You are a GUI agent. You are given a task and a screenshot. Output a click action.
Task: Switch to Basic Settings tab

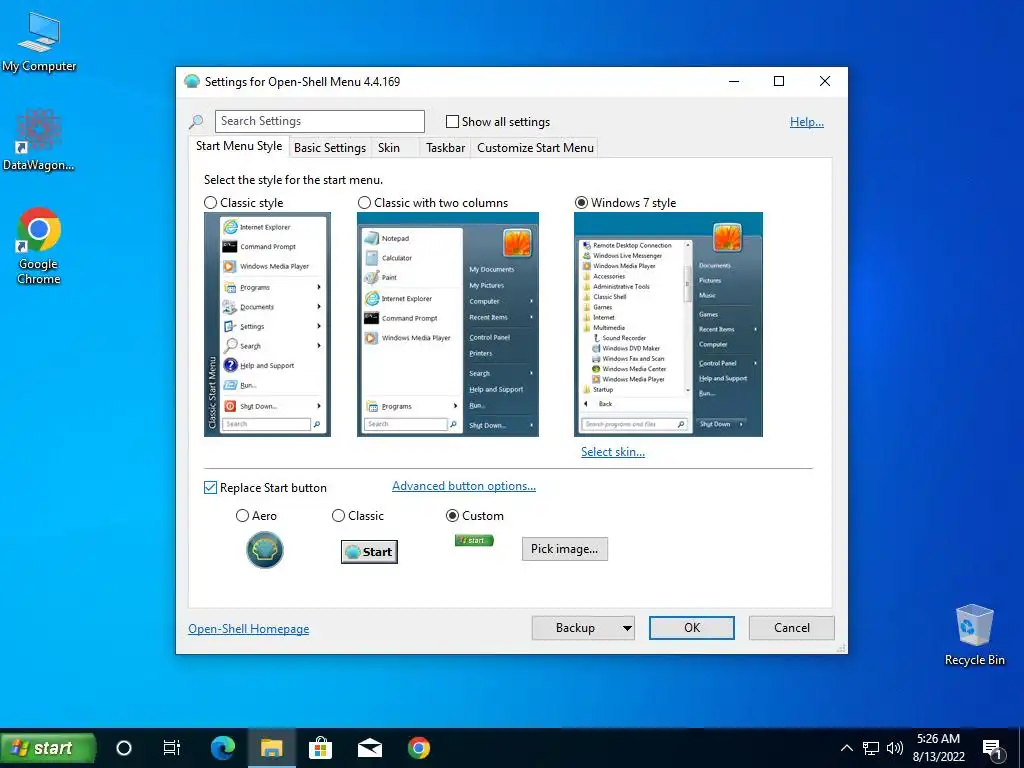(330, 148)
